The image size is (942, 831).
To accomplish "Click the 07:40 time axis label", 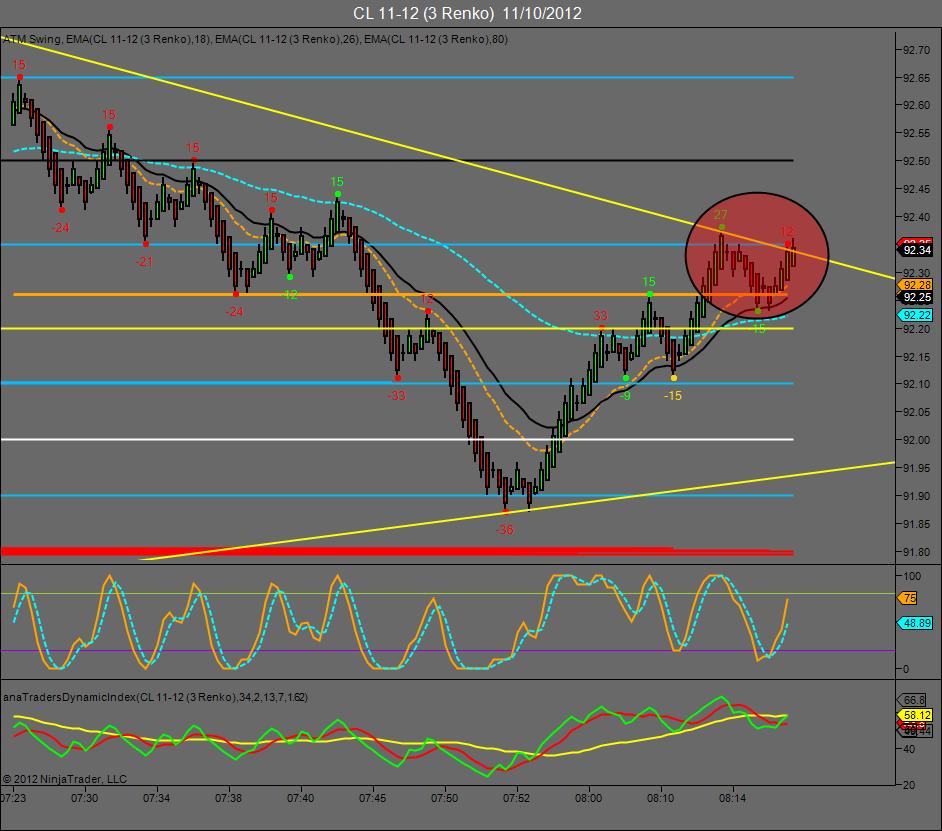I will [x=300, y=798].
